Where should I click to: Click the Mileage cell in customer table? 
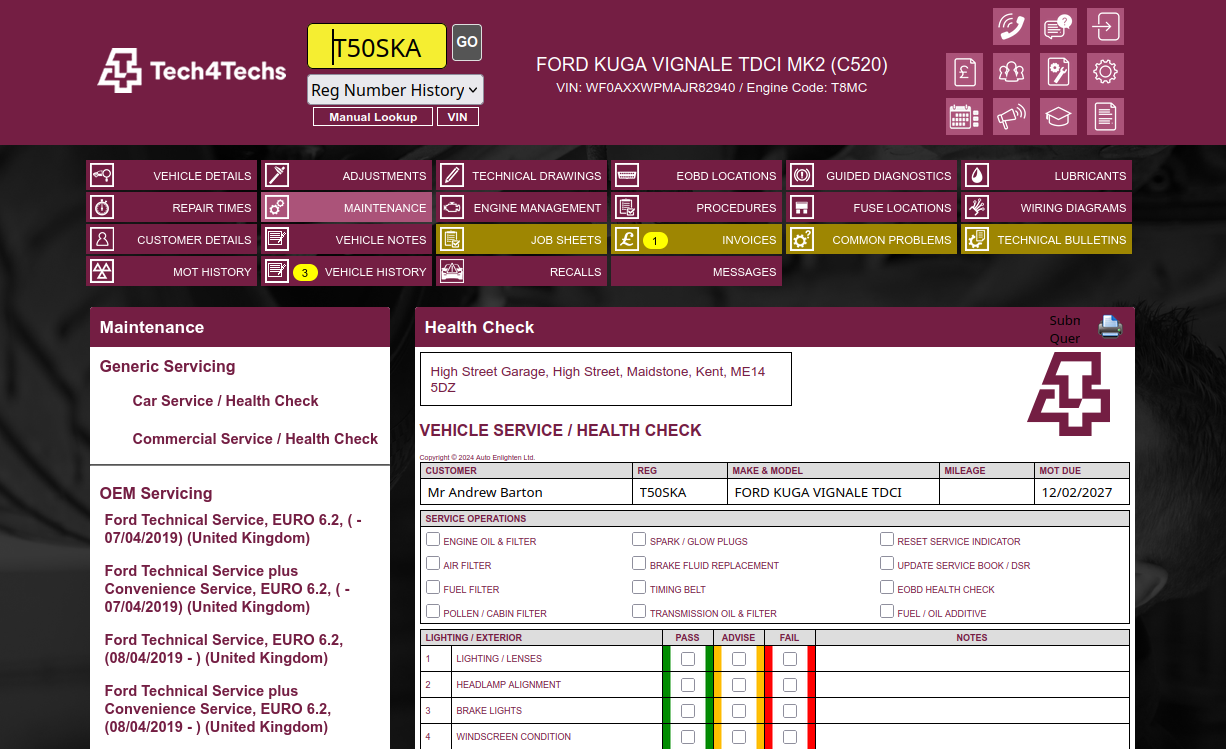987,491
